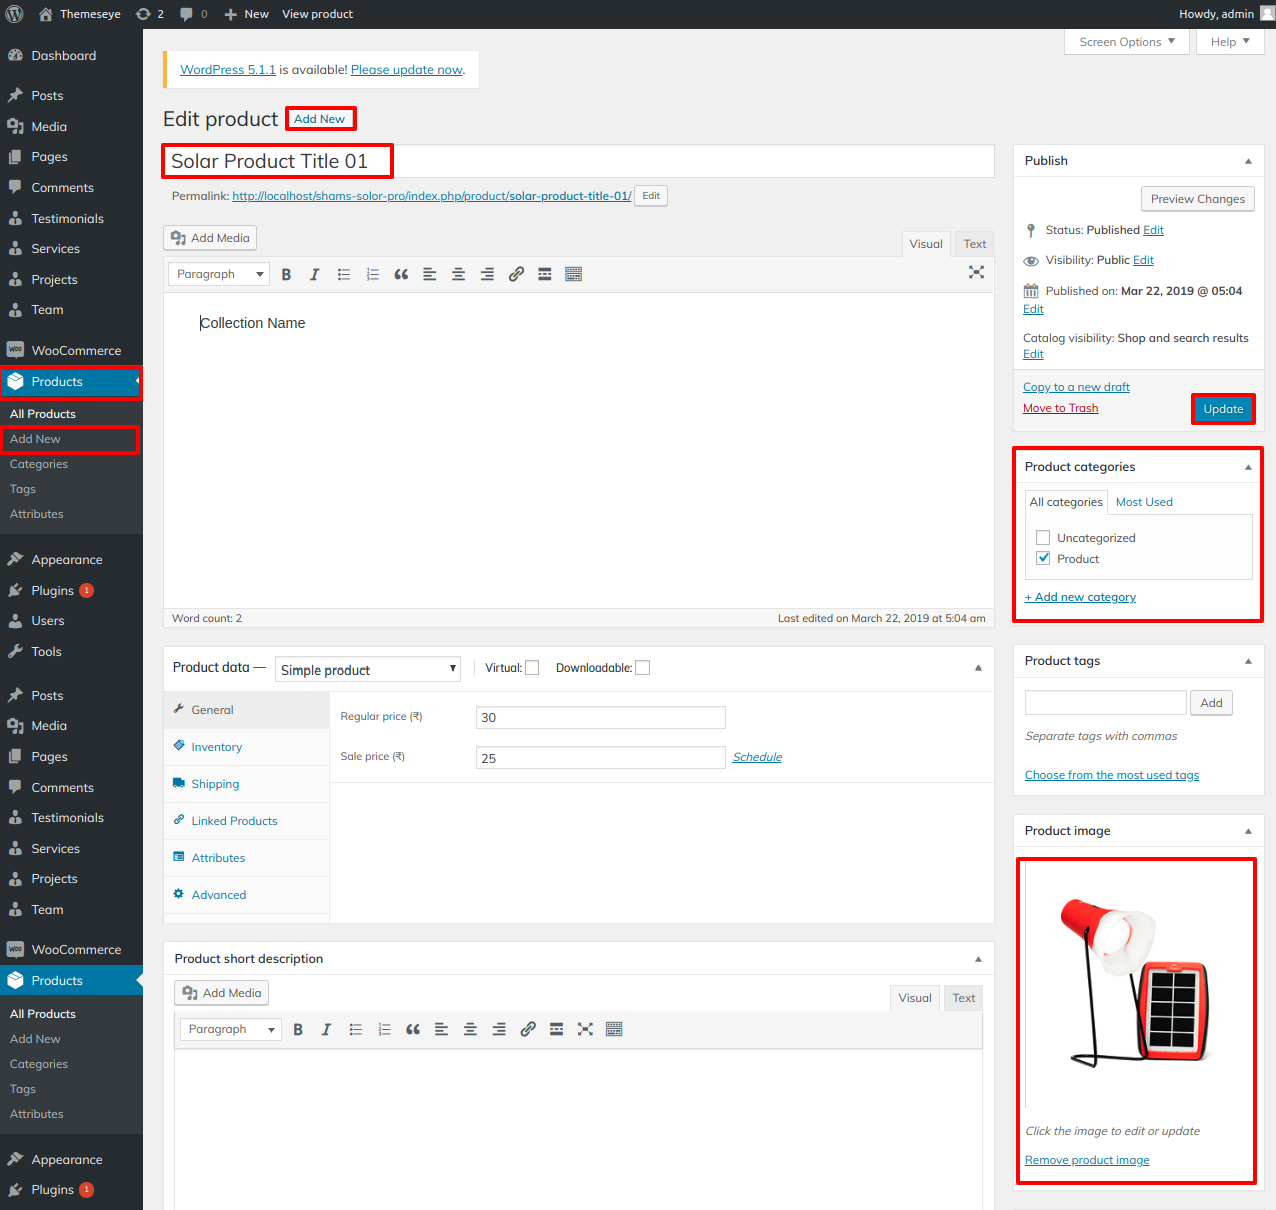This screenshot has height=1210, width=1276.
Task: Click Insert Read More tag icon in main editor
Action: [545, 275]
